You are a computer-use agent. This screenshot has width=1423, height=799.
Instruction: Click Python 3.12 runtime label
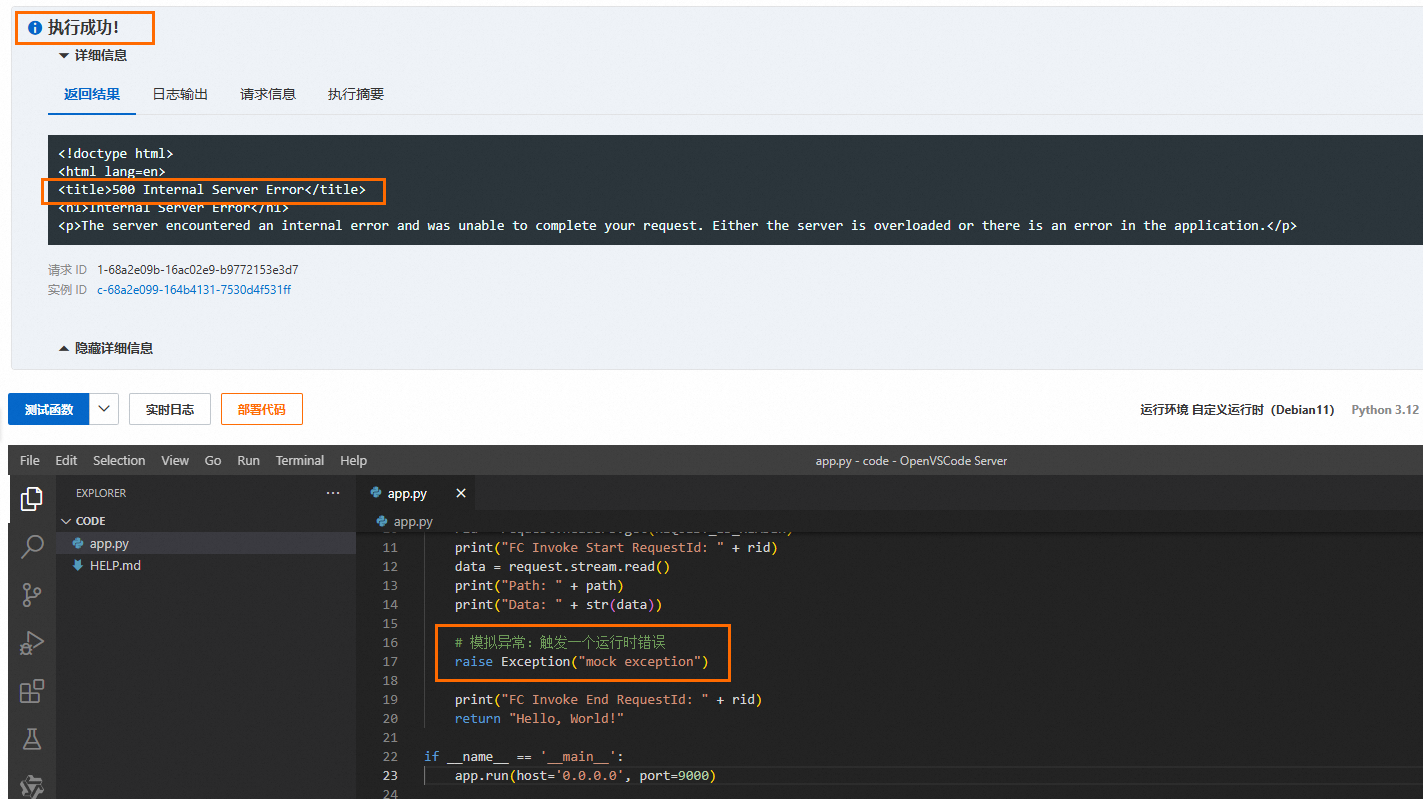coord(1385,410)
